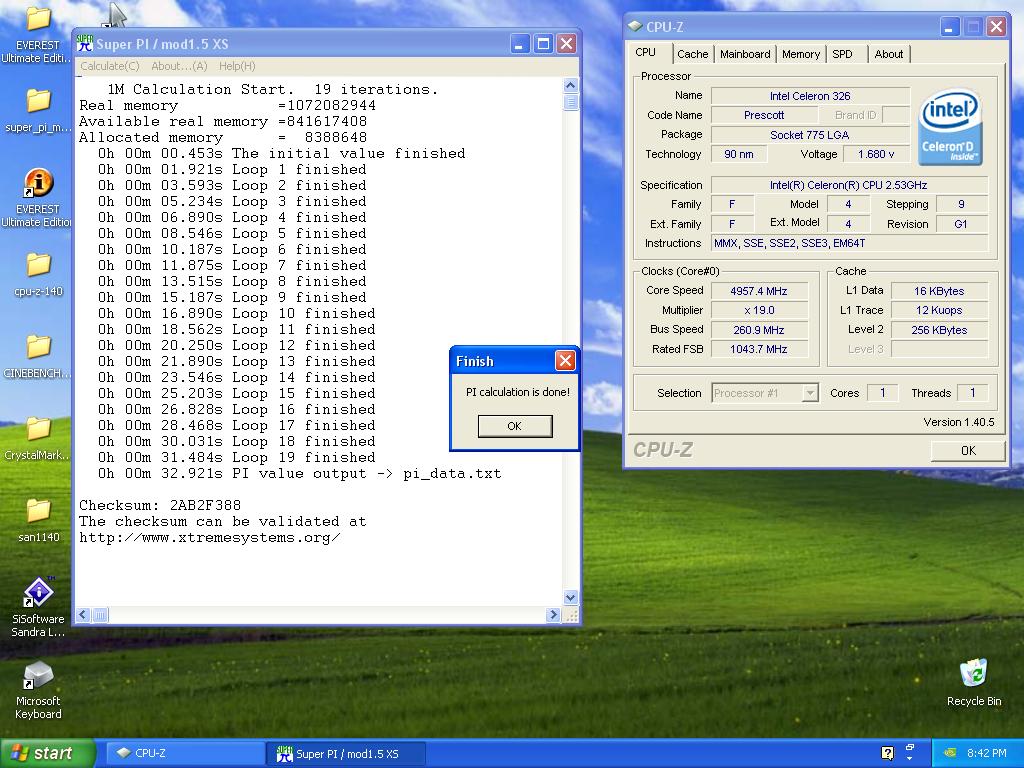Open the super_pi_m... folder on desktop
Viewport: 1024px width, 768px height.
pos(38,101)
